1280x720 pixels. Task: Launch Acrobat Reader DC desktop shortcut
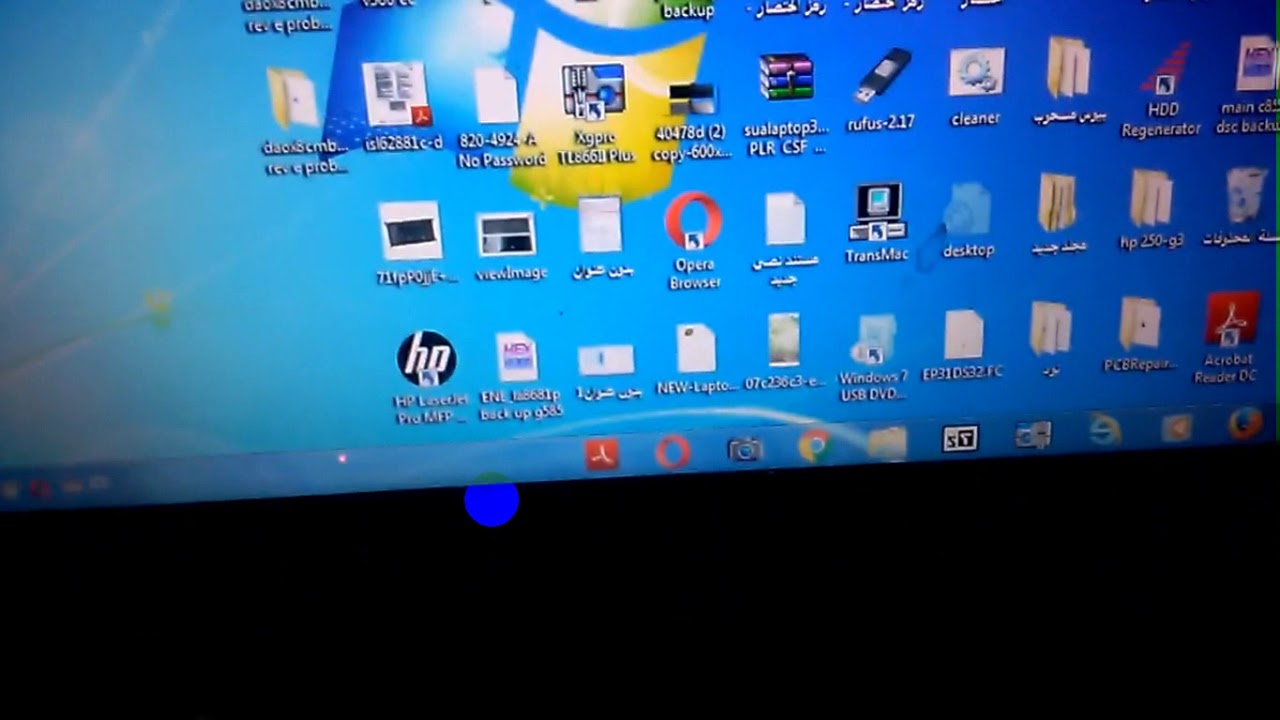click(1231, 319)
